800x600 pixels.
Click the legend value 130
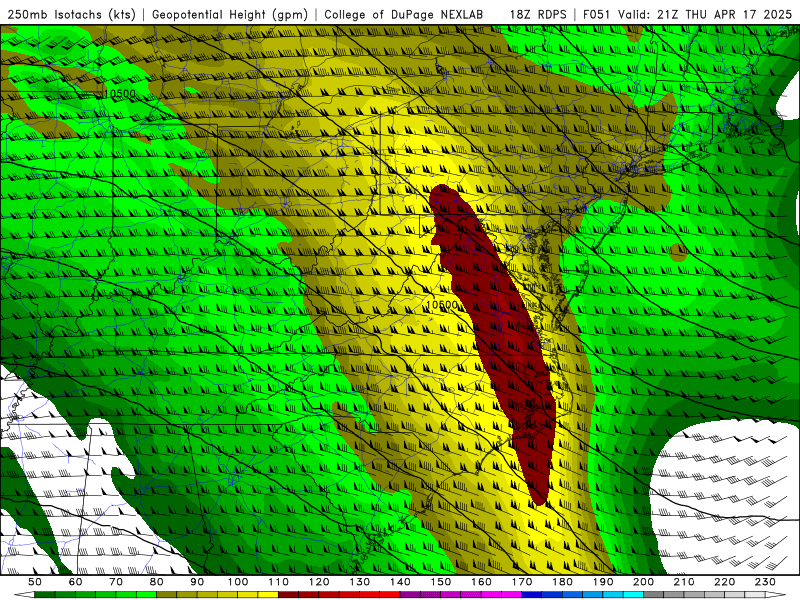360,582
